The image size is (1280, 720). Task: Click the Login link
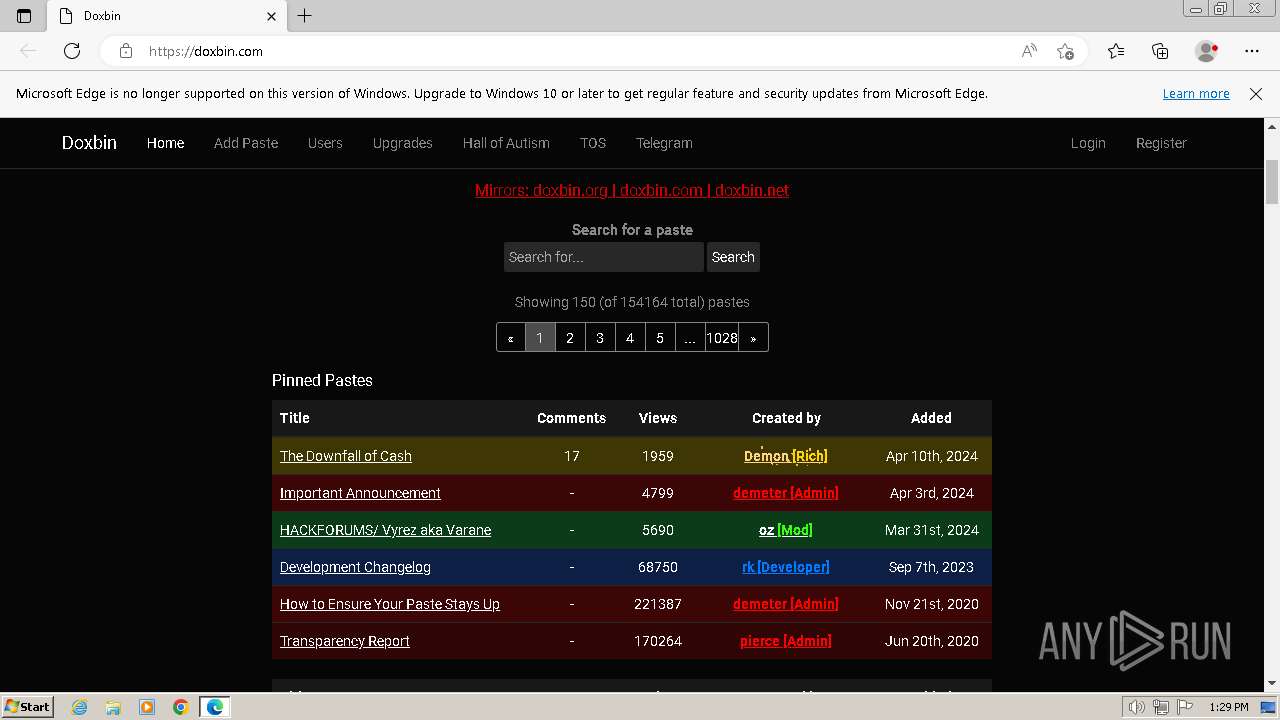click(x=1088, y=143)
